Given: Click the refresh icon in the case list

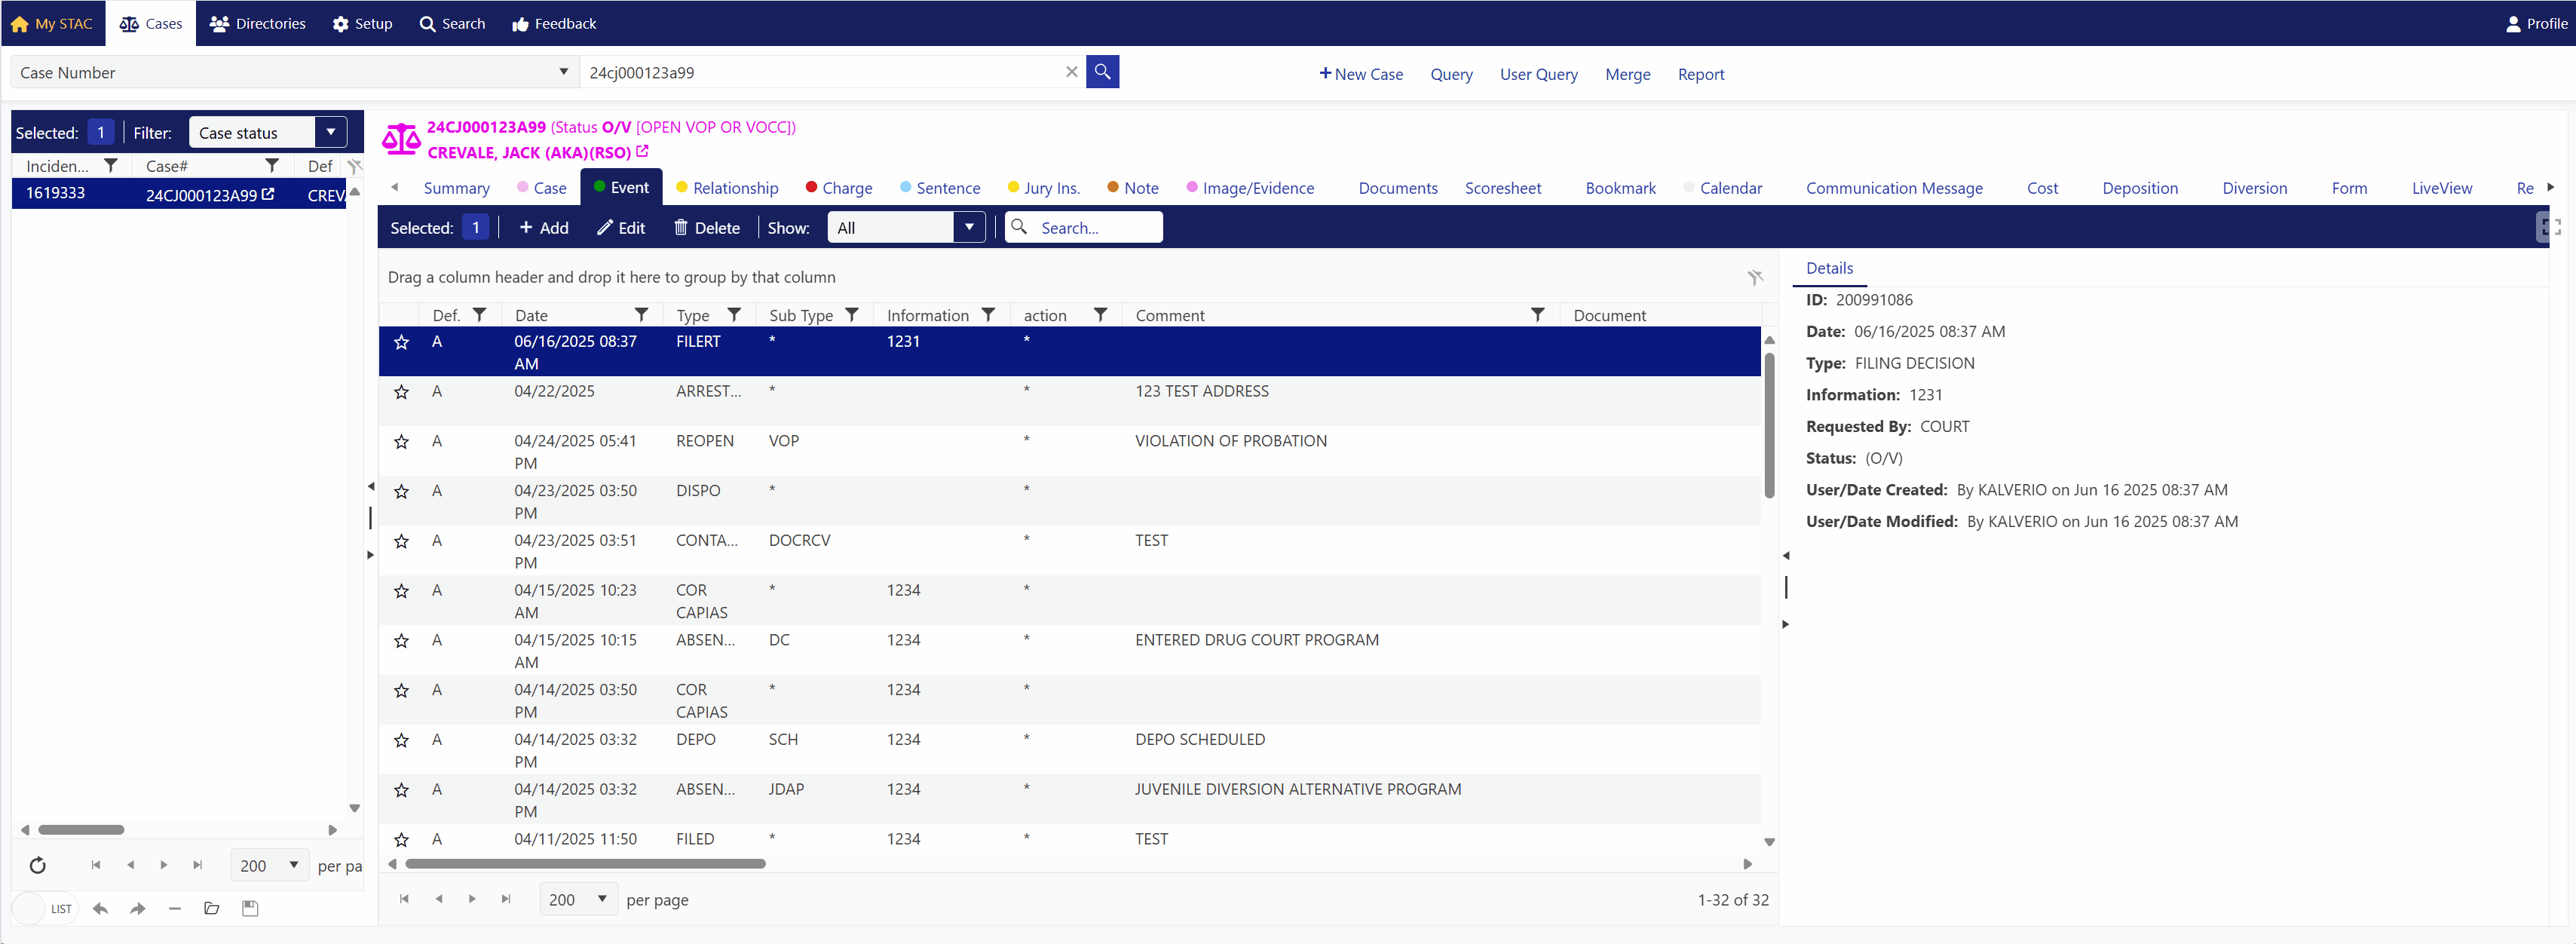Looking at the screenshot, I should pos(38,865).
